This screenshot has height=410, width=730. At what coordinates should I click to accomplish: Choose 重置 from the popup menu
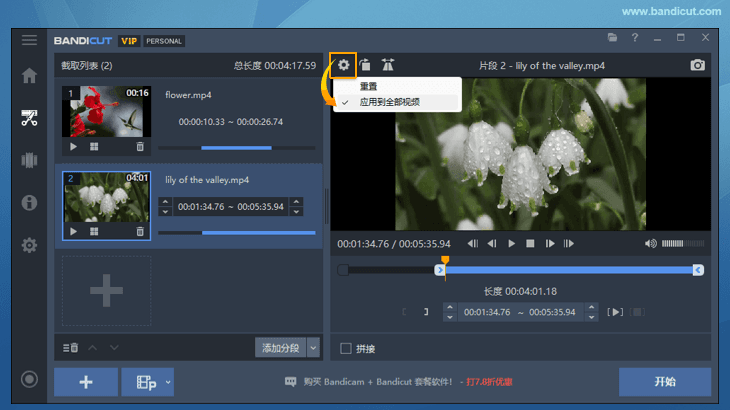369,87
